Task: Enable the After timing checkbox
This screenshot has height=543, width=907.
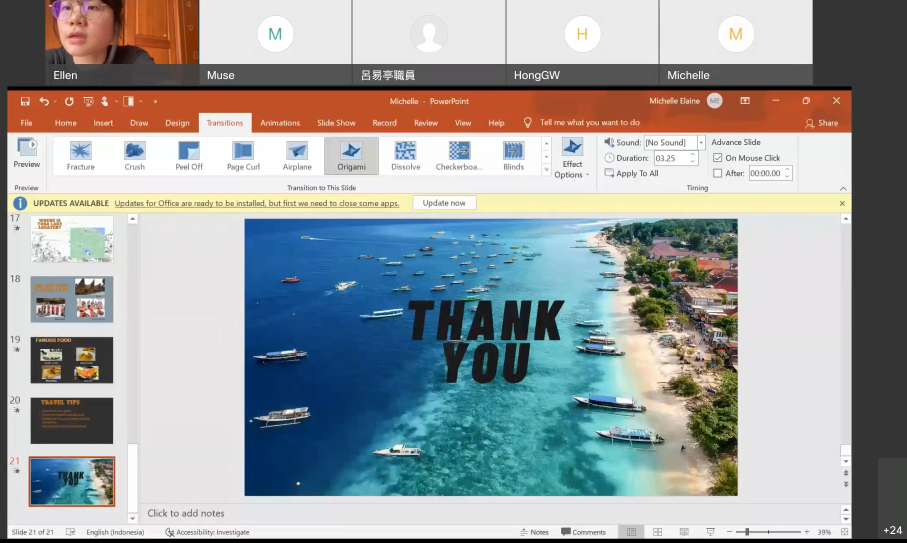Action: [718, 173]
